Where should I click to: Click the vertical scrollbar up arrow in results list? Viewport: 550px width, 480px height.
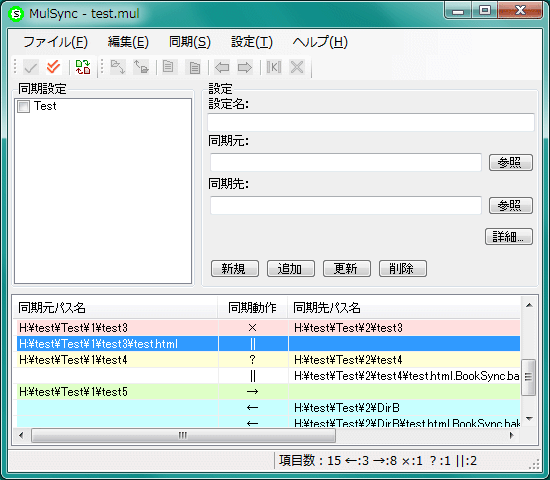coord(529,305)
